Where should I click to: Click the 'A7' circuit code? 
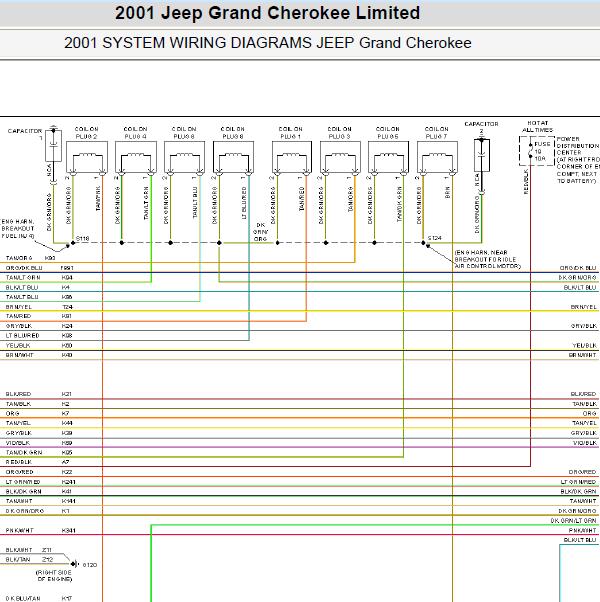(65, 462)
